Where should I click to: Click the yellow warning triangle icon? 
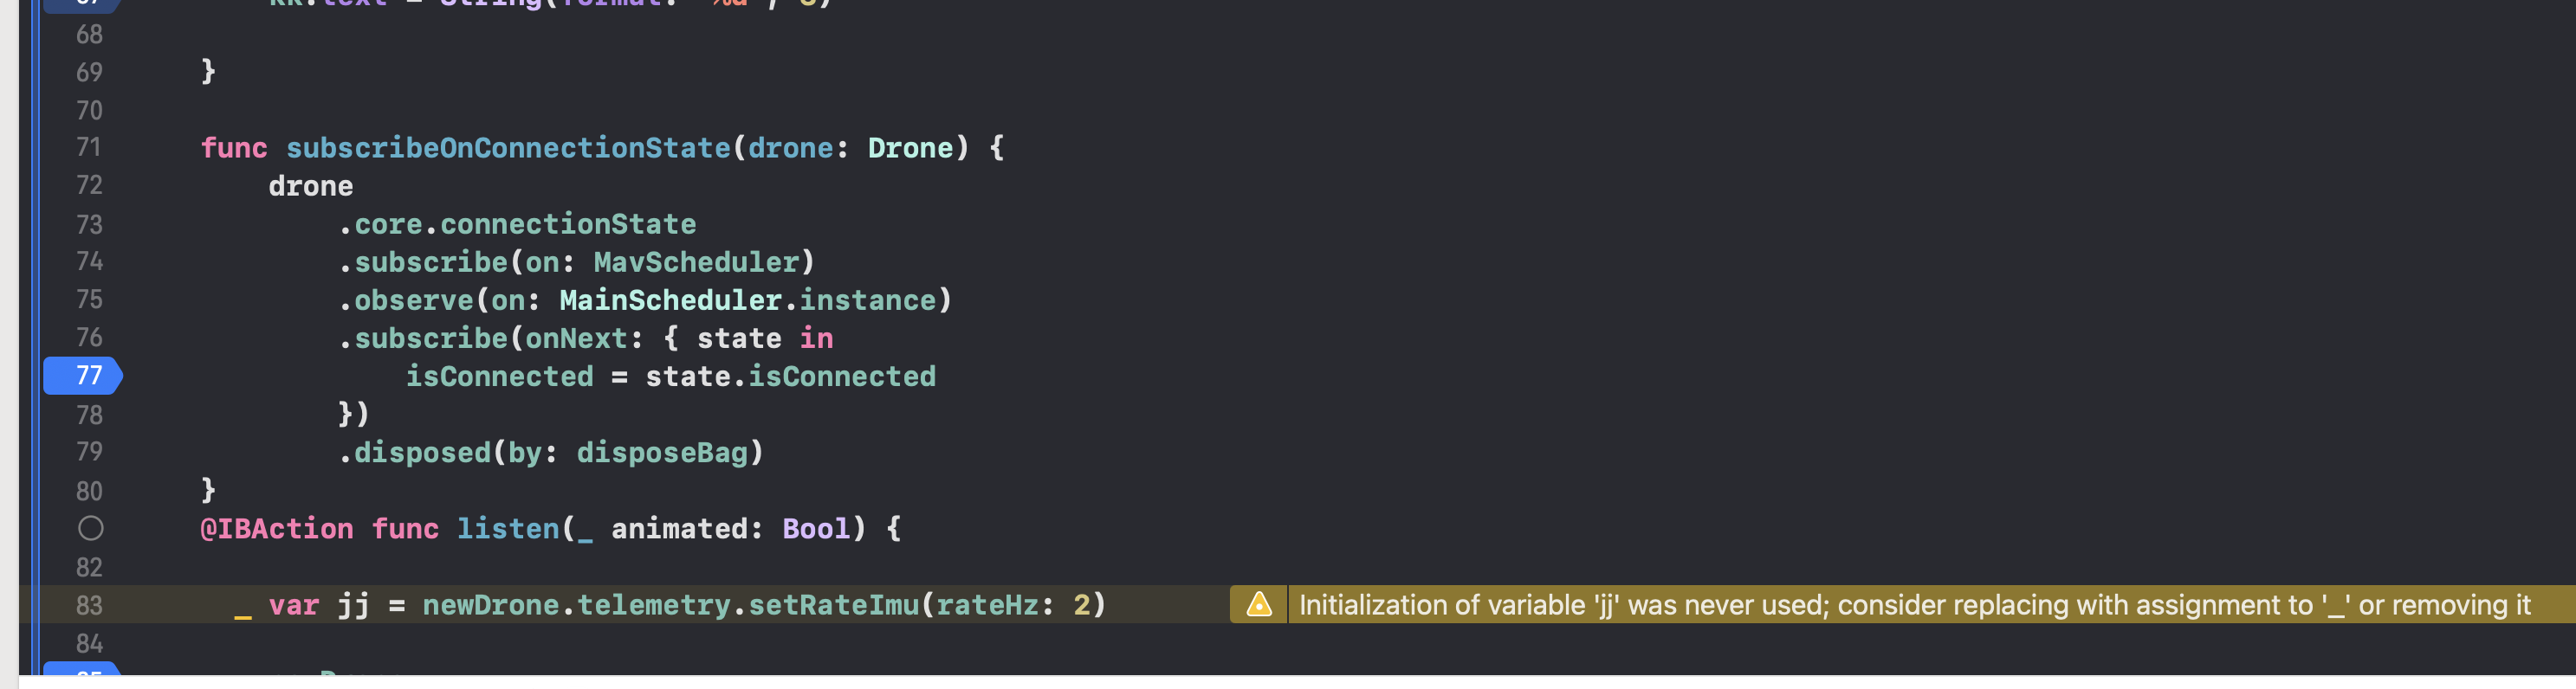point(1259,604)
